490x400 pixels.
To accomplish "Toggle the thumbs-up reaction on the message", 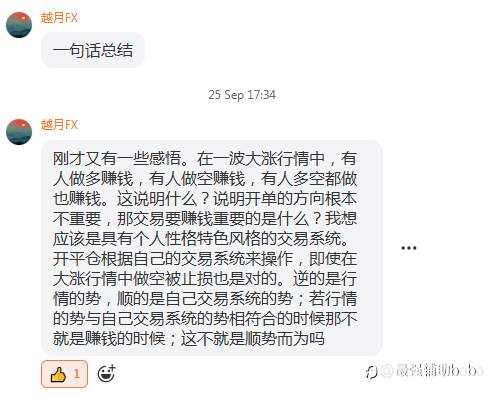I will [64, 374].
